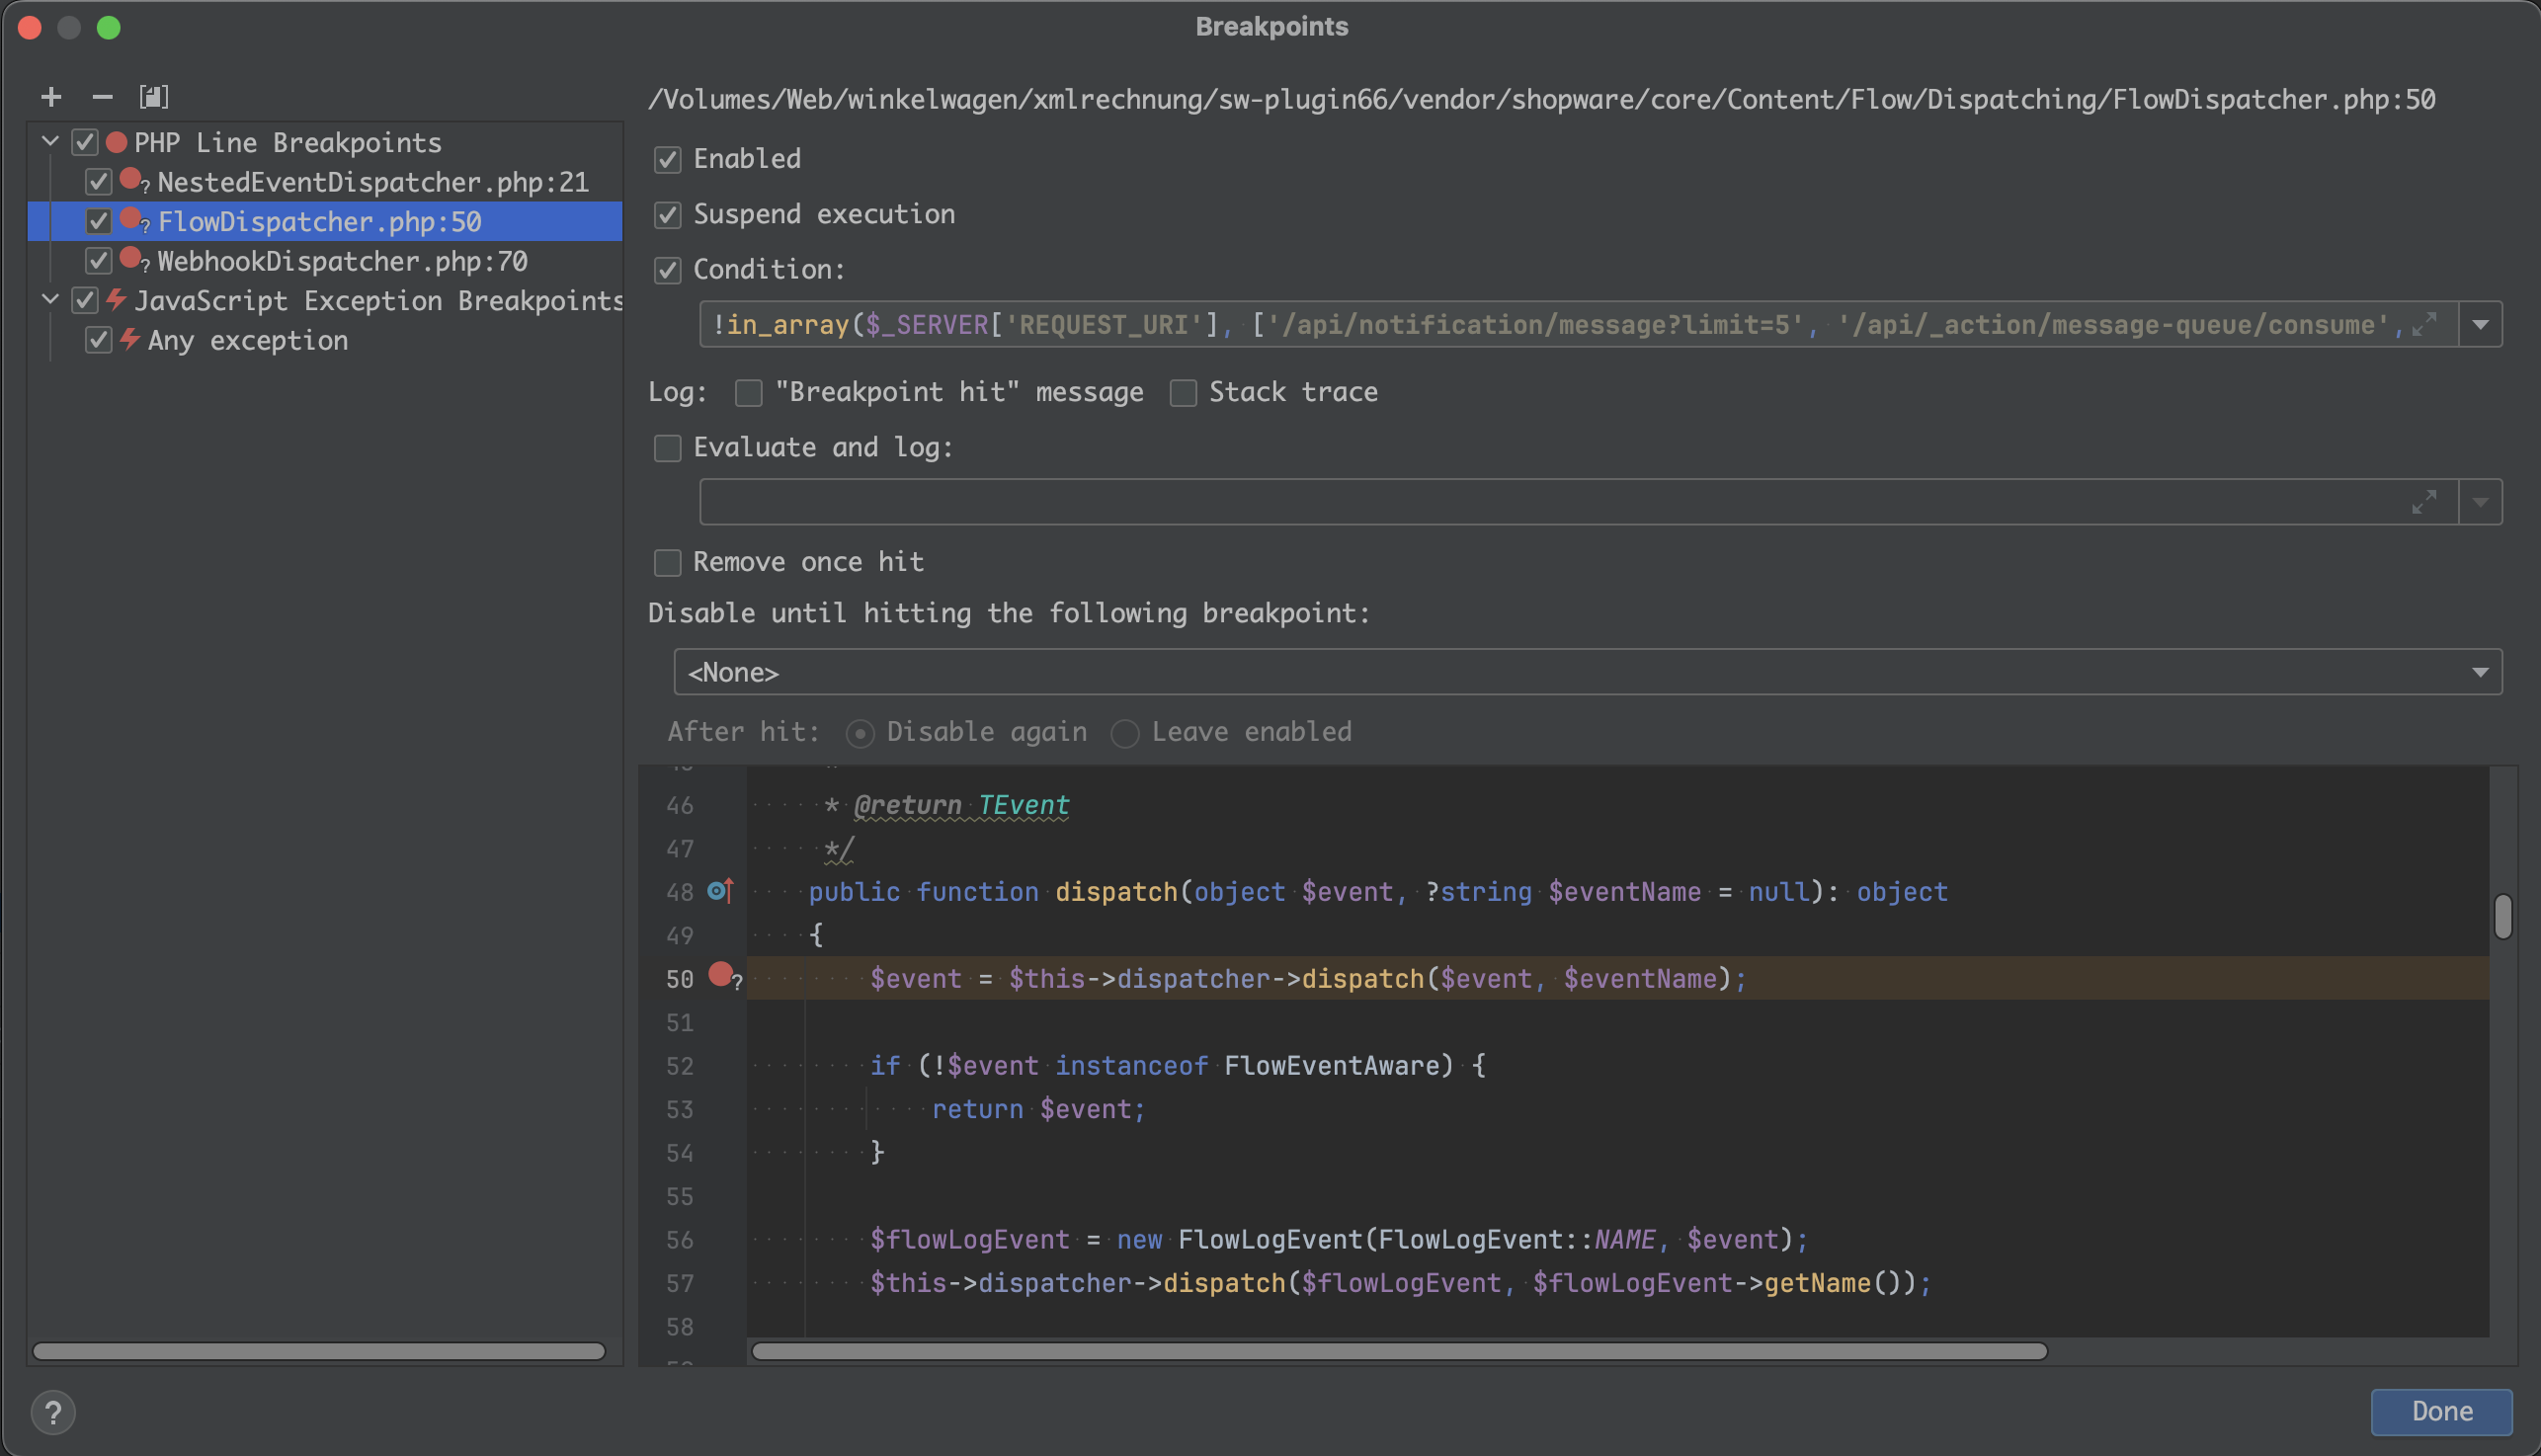
Task: Enable the Evaluate and log checkbox
Action: coord(667,448)
